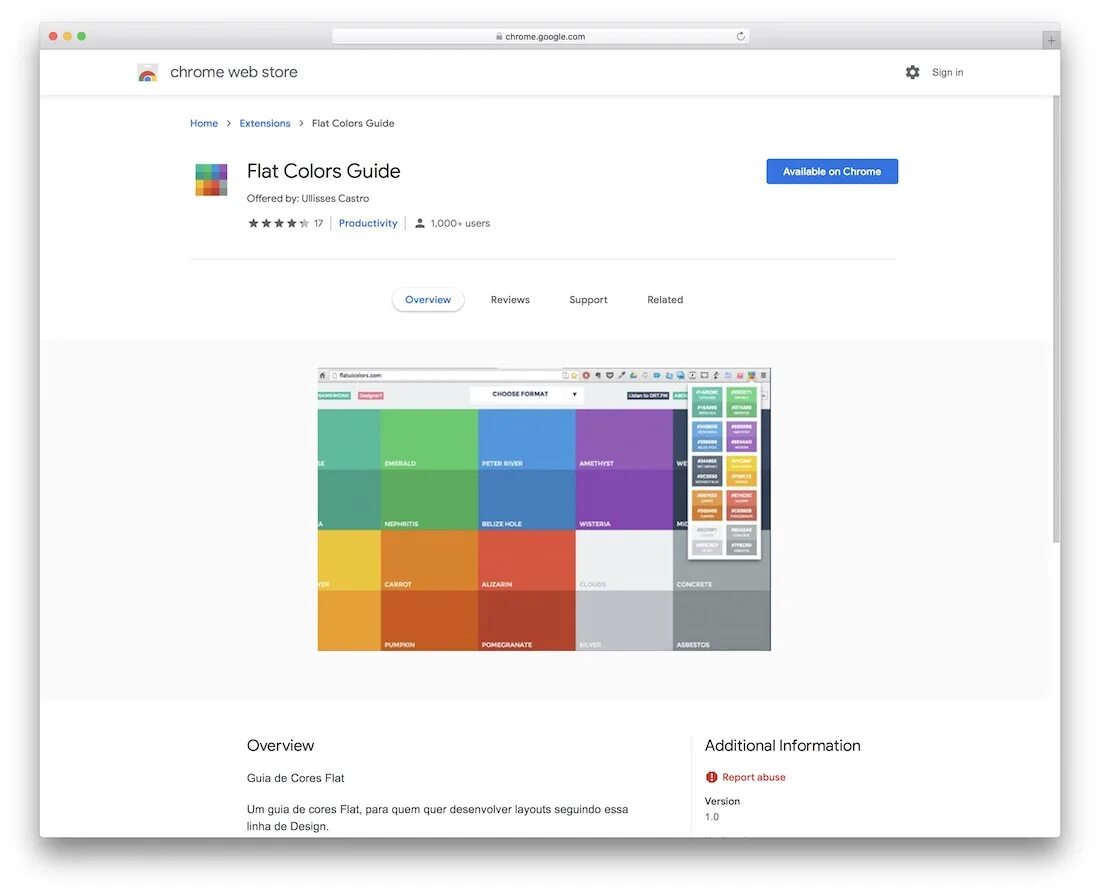Click the reload icon in address bar

tap(740, 36)
